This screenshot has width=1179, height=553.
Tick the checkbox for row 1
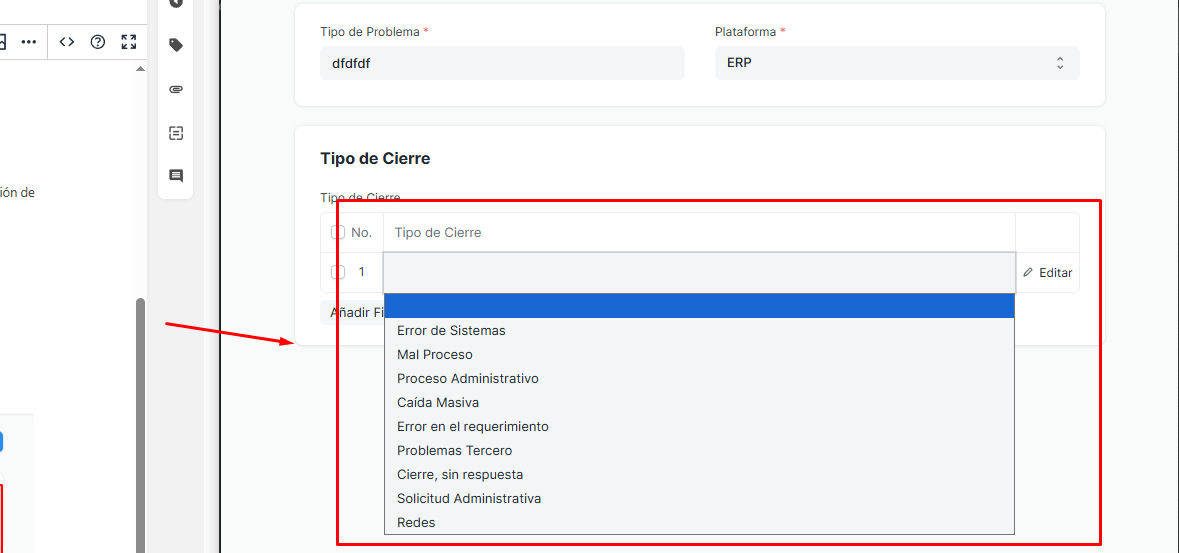coord(338,272)
